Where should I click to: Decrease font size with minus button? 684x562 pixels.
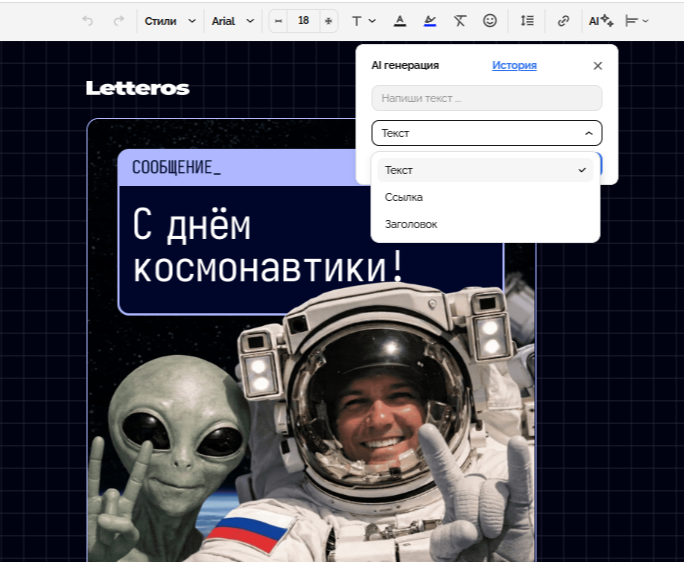pyautogui.click(x=278, y=20)
